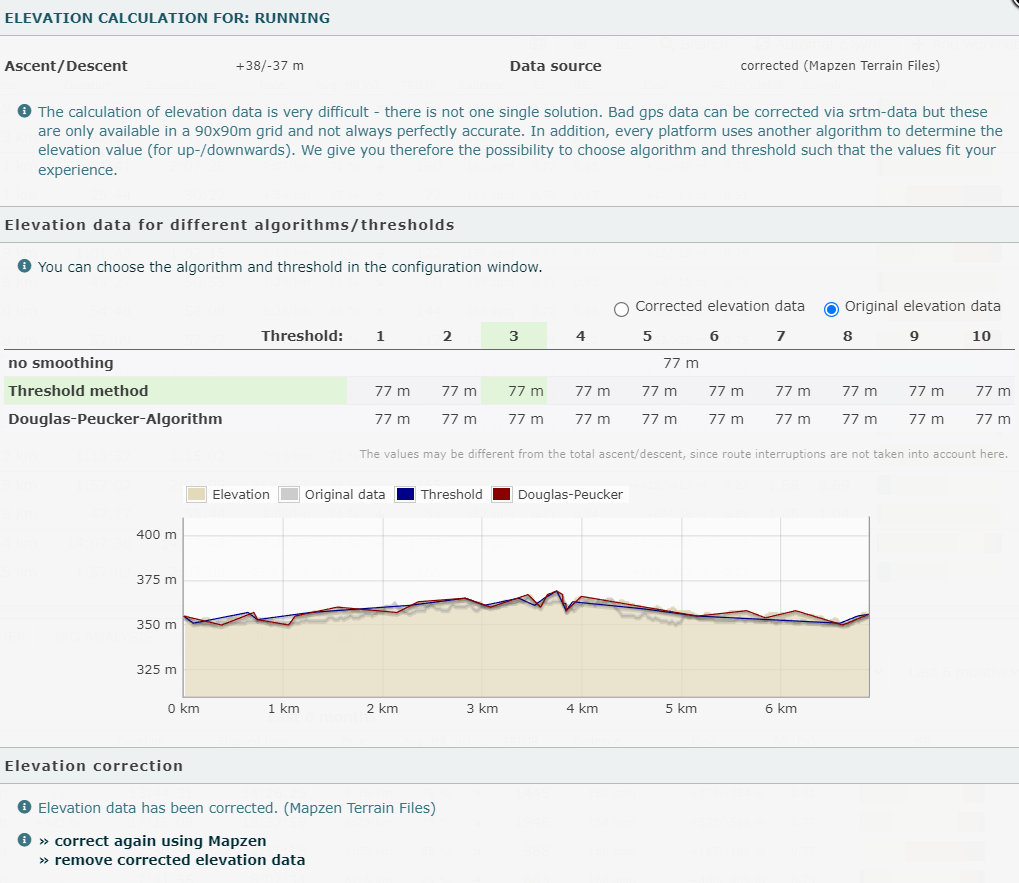
Task: Click the '+38/-37 m' ascent/descent value
Action: [270, 66]
